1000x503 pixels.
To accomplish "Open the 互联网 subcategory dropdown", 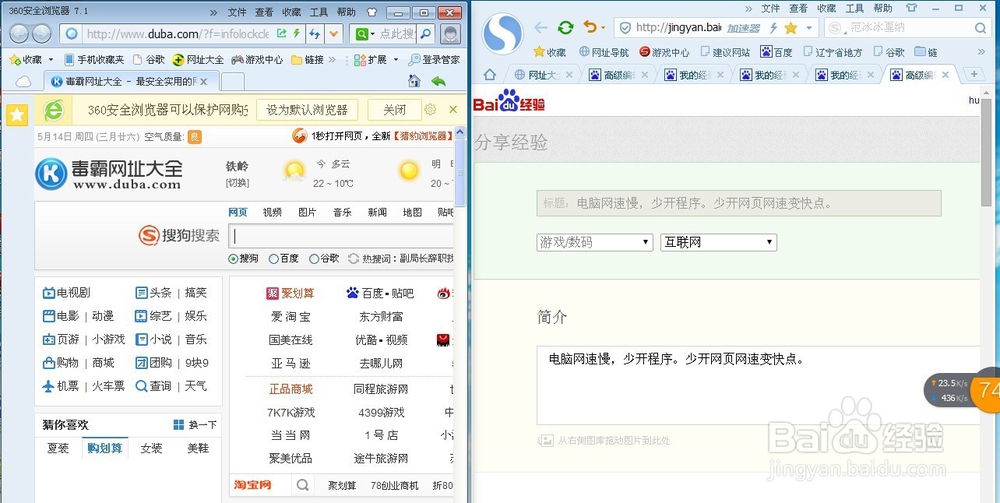I will coord(718,242).
